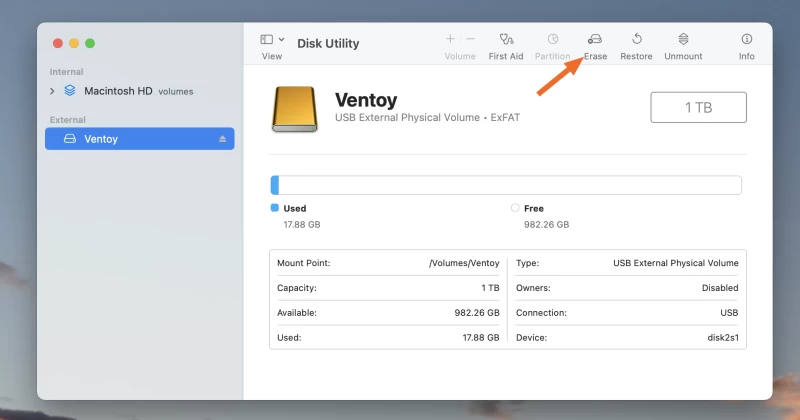
Task: Click the Partition toolbar icon
Action: 552,40
